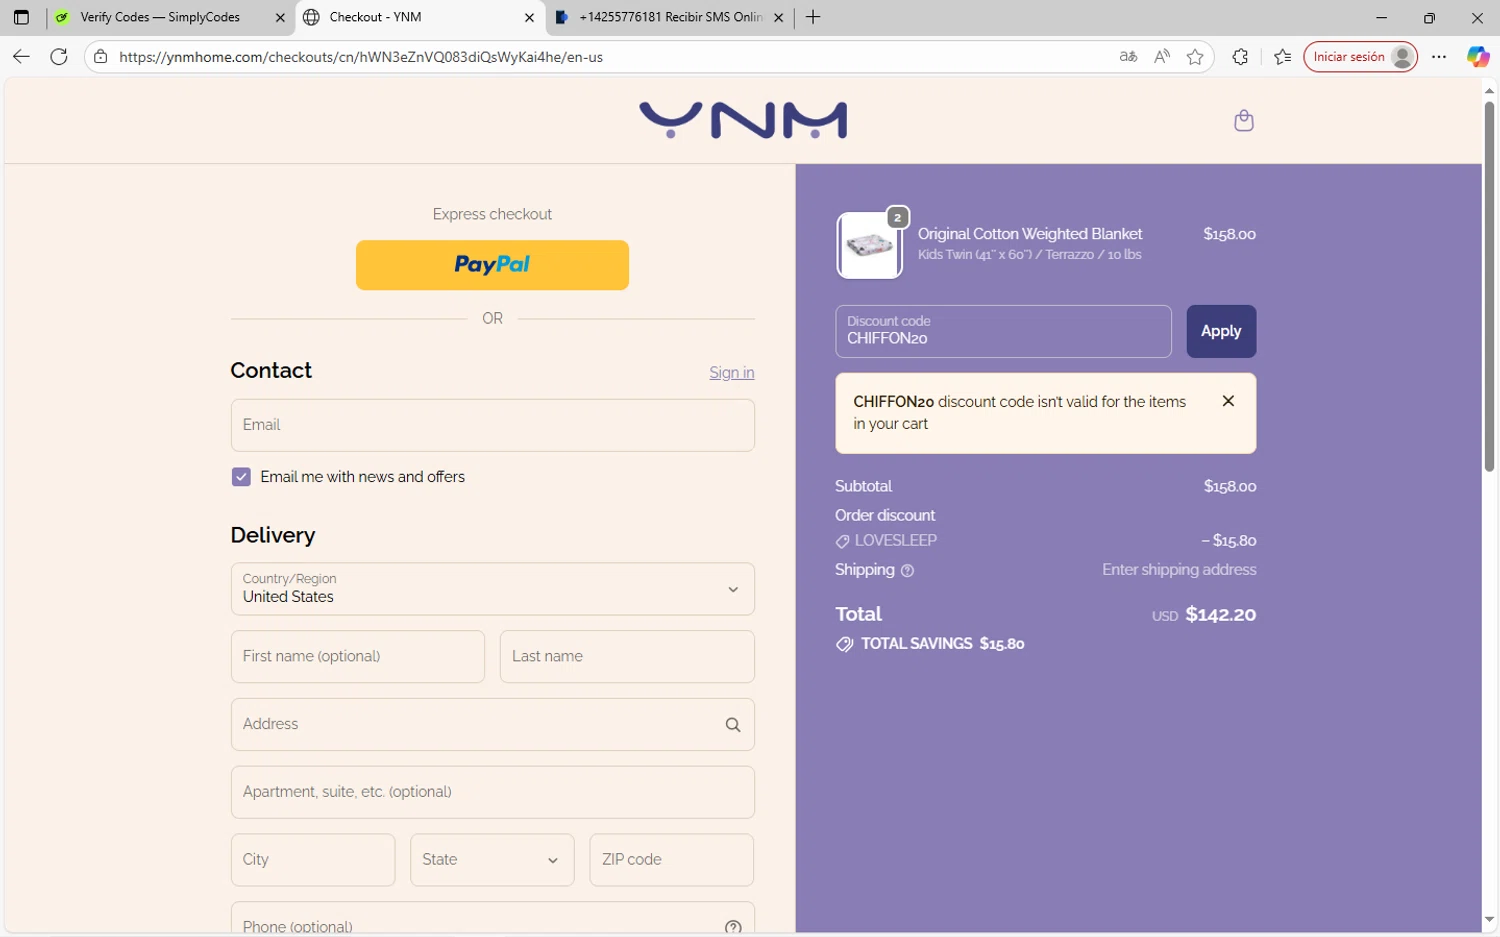The image size is (1500, 937).
Task: Click the ZIP code field
Action: click(672, 860)
